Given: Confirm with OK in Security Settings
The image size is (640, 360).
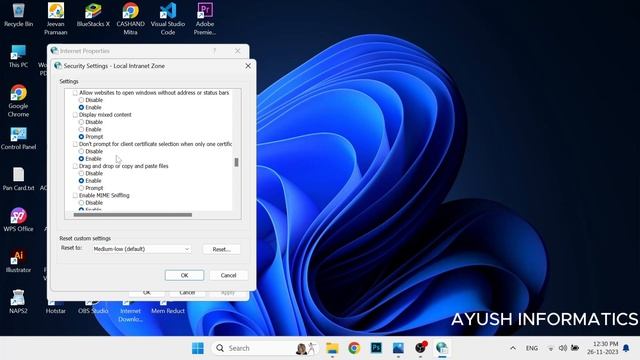Looking at the screenshot, I should click(x=184, y=276).
